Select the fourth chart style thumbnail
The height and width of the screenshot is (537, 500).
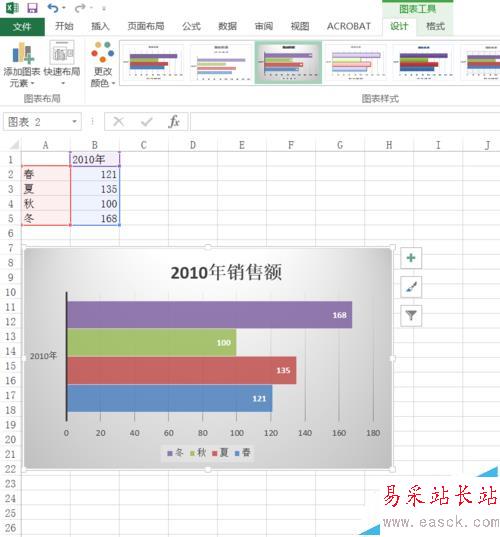click(356, 62)
